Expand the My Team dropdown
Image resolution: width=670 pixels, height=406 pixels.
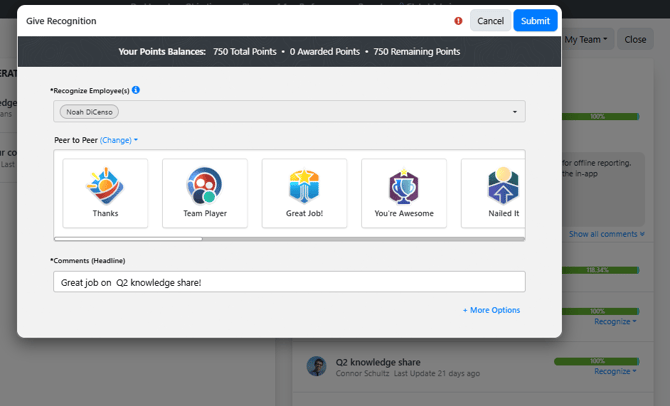pyautogui.click(x=586, y=40)
